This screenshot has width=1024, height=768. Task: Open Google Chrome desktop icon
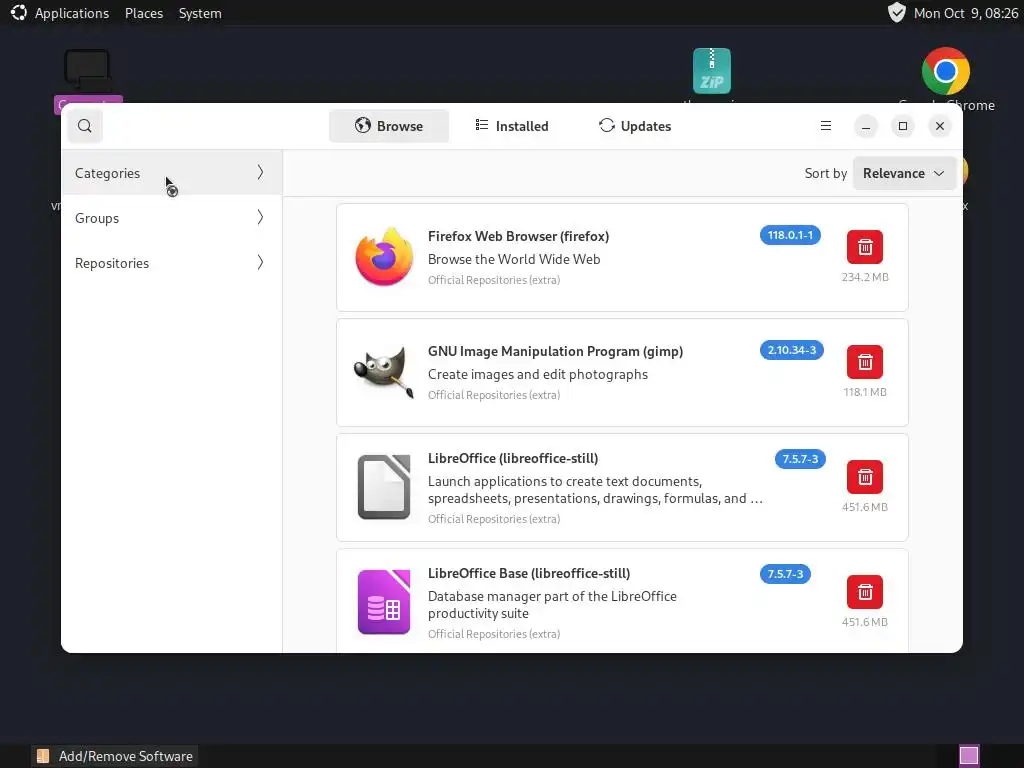946,71
